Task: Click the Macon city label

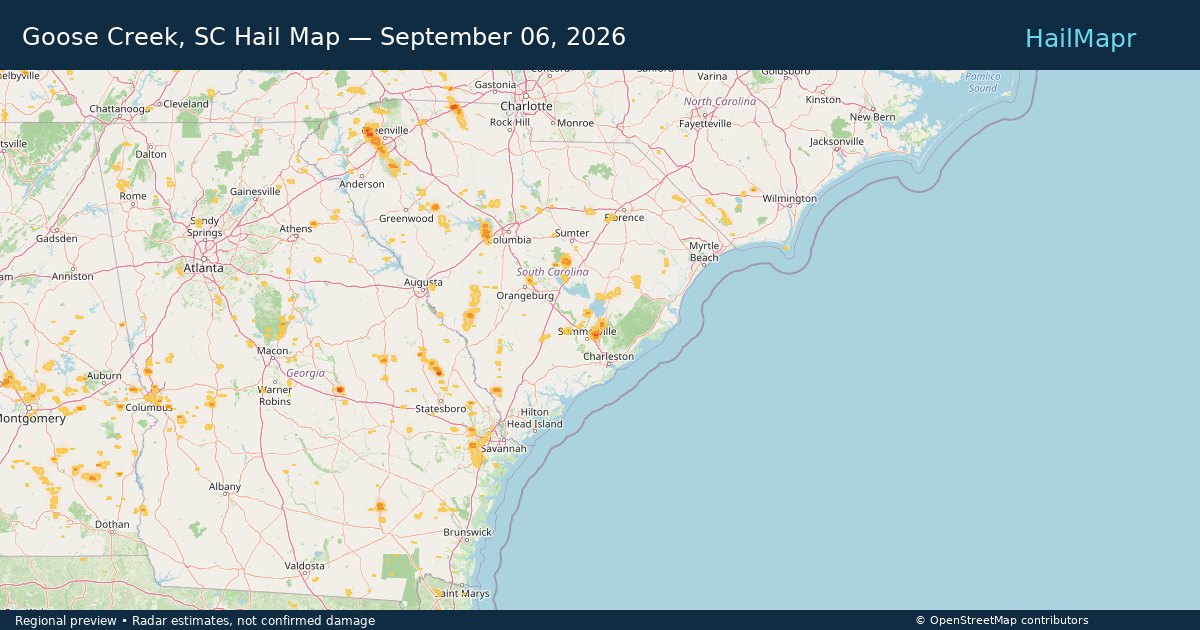Action: tap(272, 351)
